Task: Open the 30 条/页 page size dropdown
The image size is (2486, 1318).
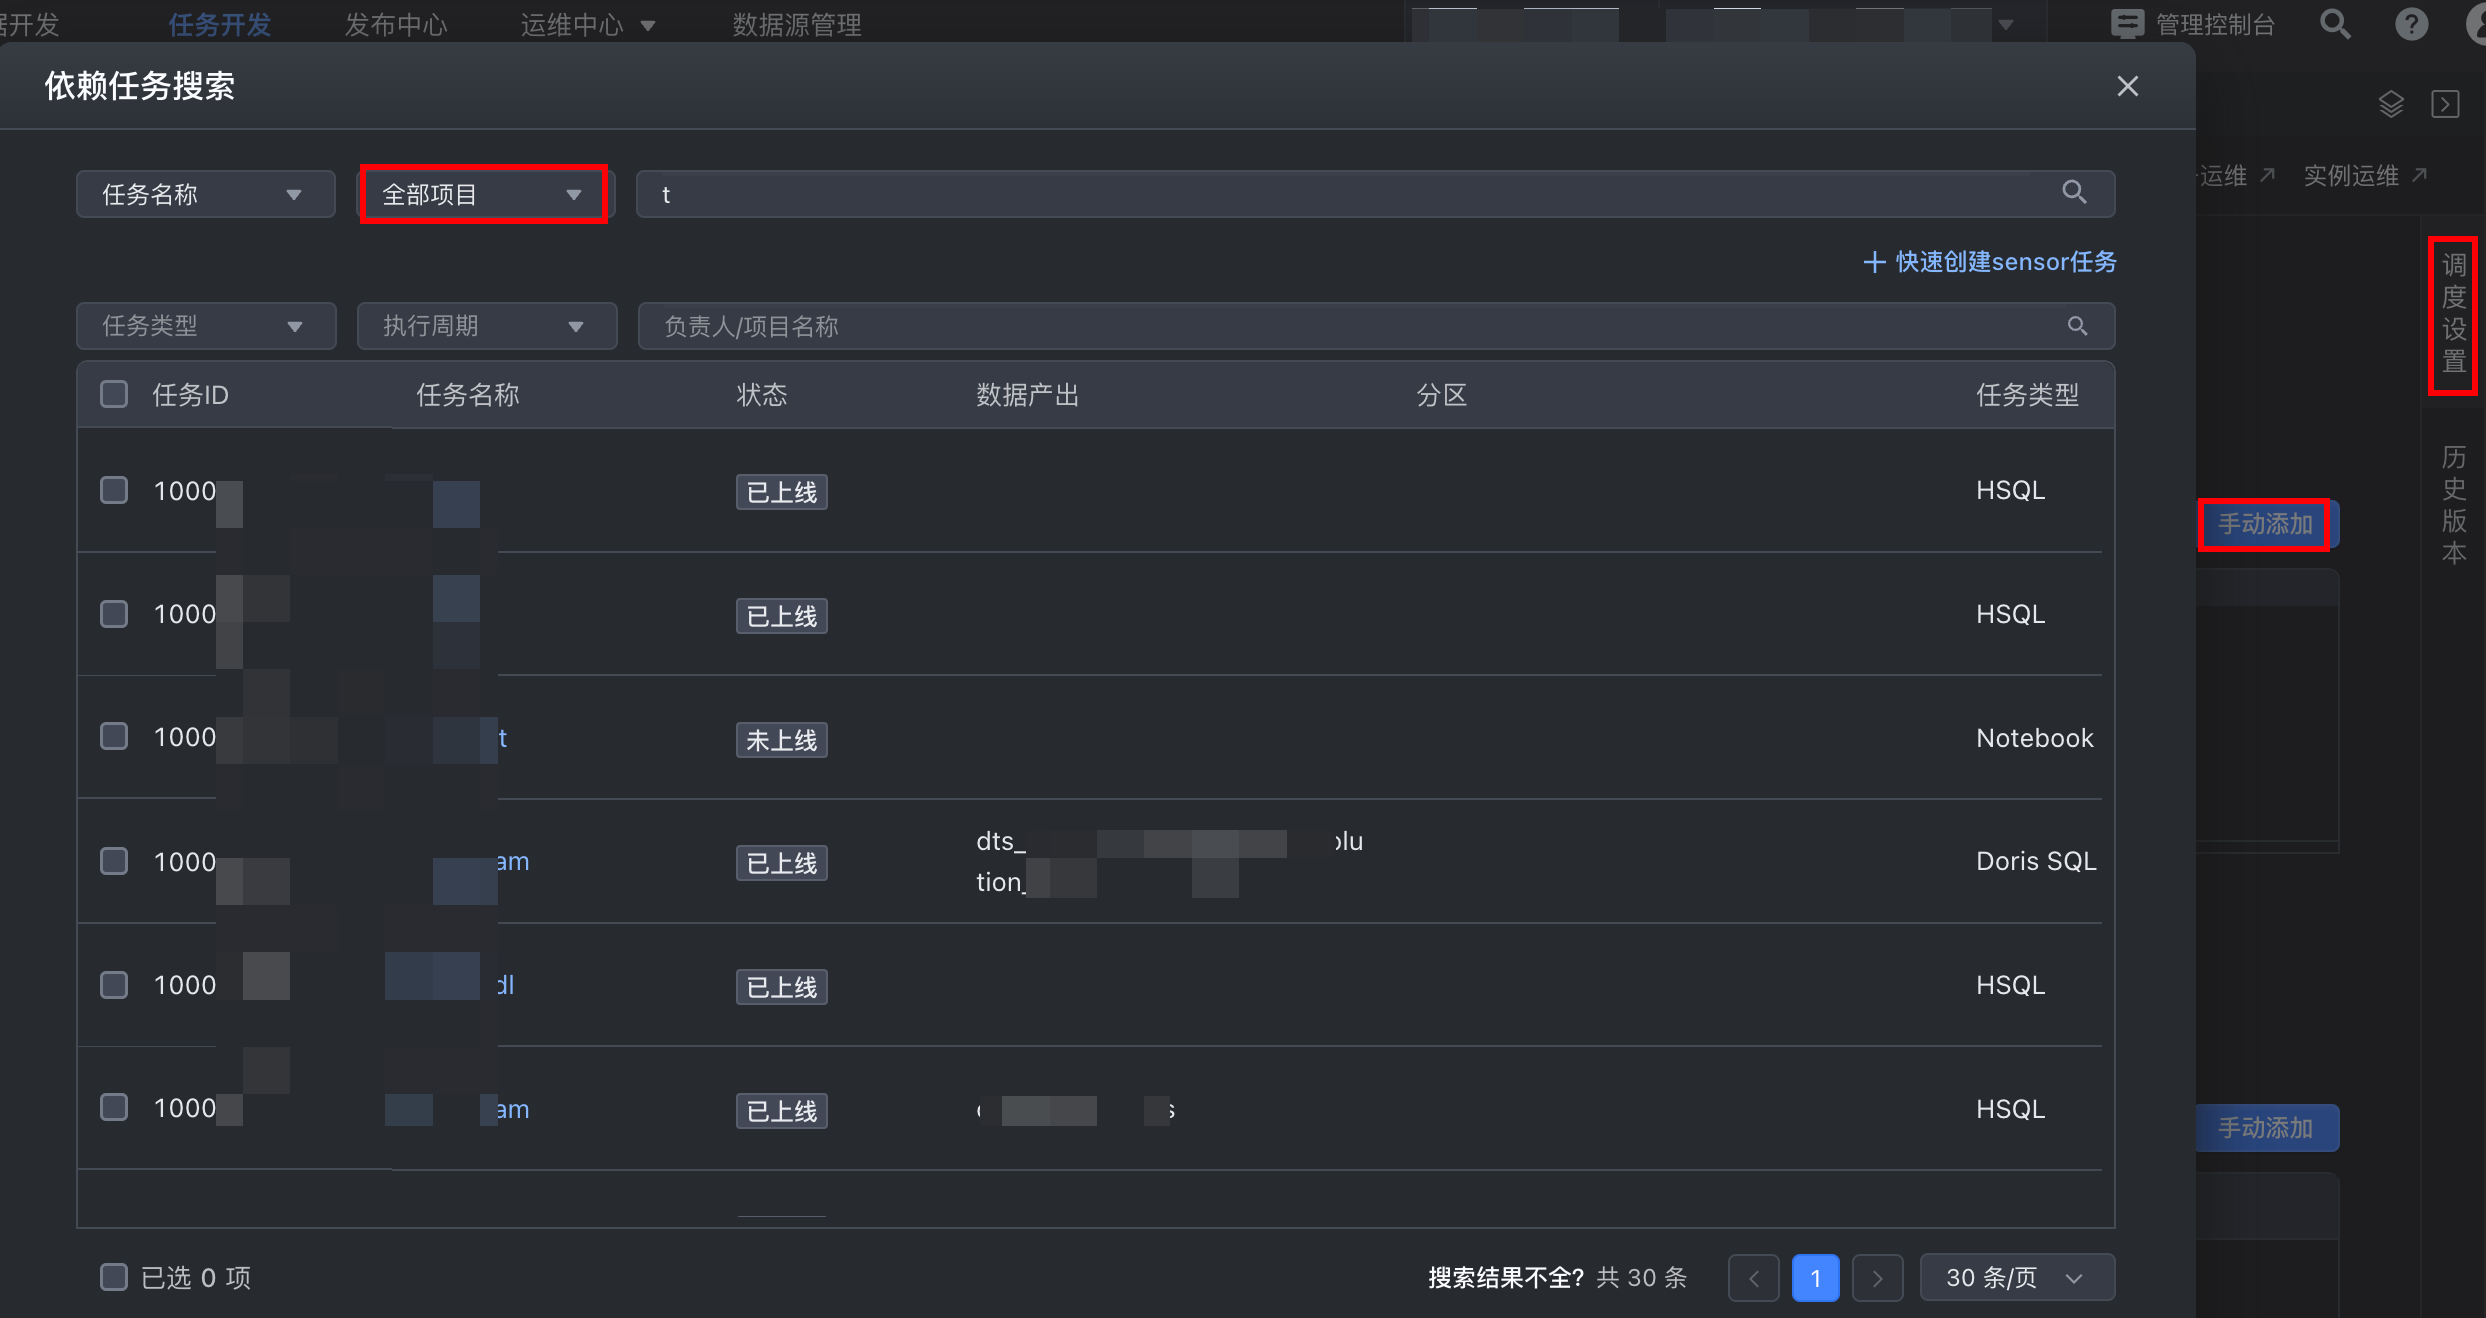Action: point(2016,1277)
